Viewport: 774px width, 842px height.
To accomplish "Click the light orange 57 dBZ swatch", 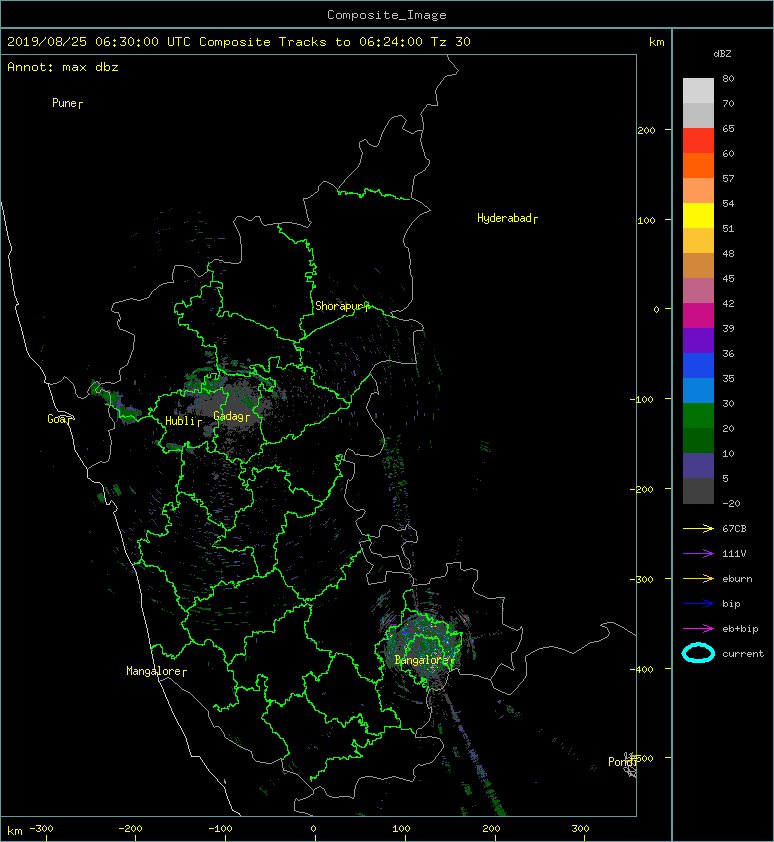I will [x=698, y=191].
